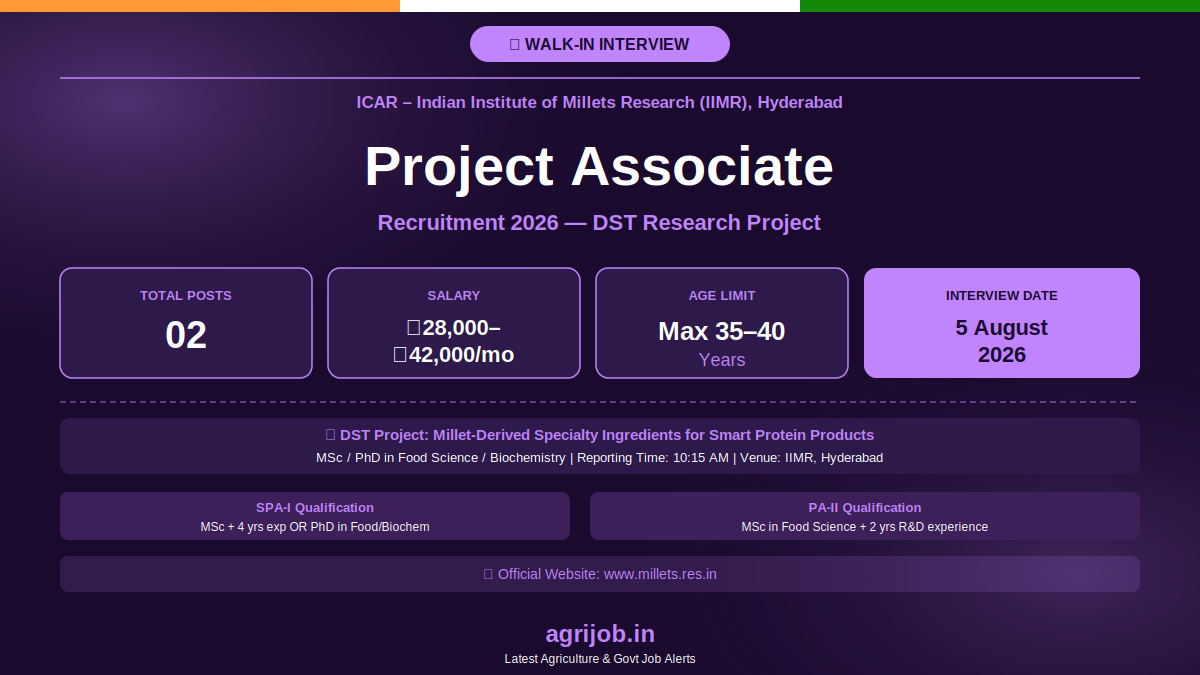Open the Salary card
The height and width of the screenshot is (675, 1200).
click(454, 323)
